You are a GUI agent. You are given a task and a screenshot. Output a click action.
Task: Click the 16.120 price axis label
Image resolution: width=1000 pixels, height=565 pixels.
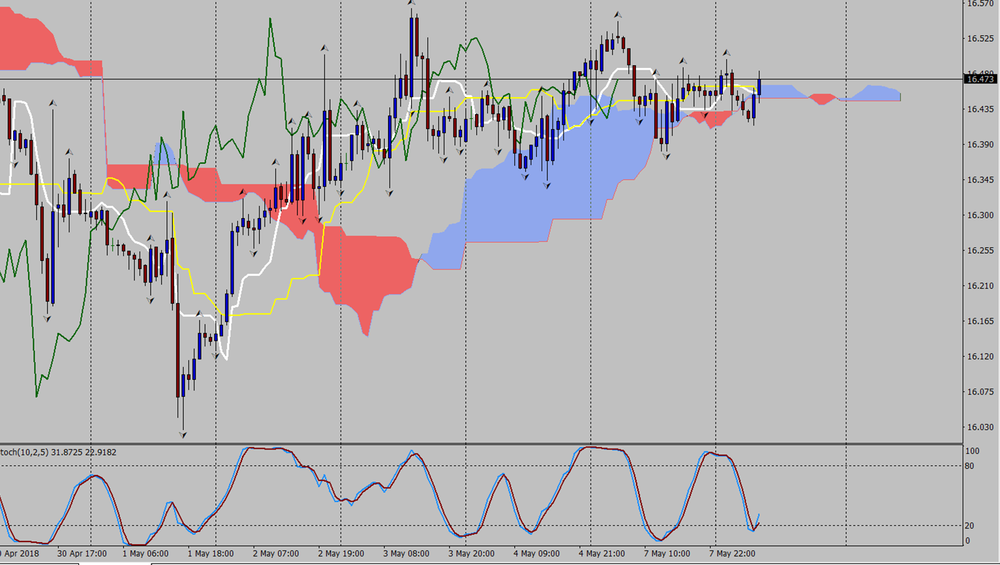point(980,356)
